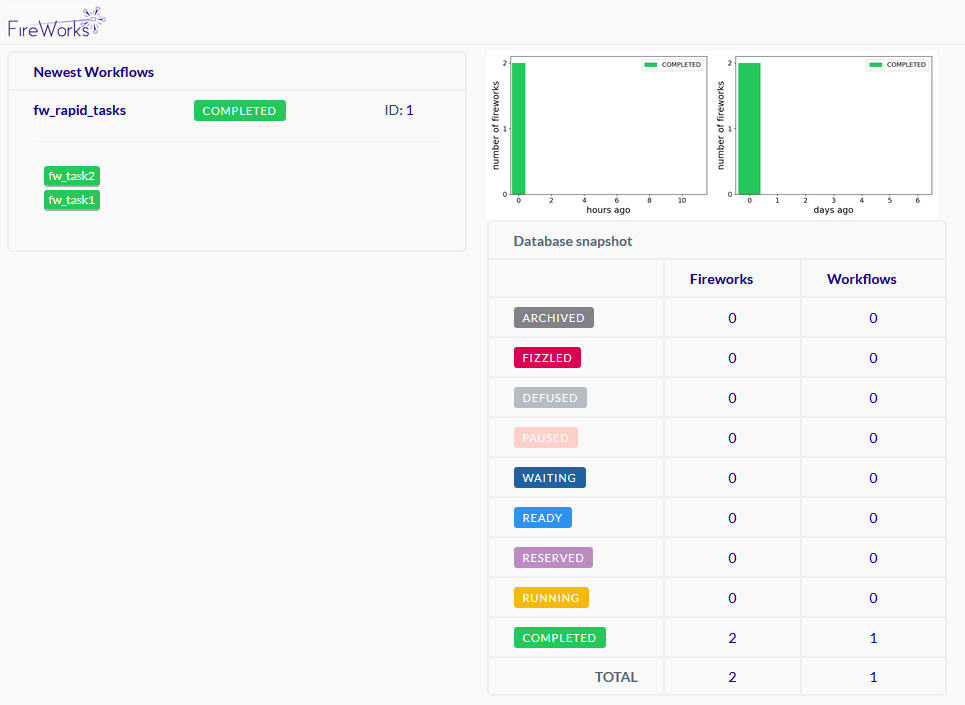Select the PAUSED status badge

coord(546,437)
